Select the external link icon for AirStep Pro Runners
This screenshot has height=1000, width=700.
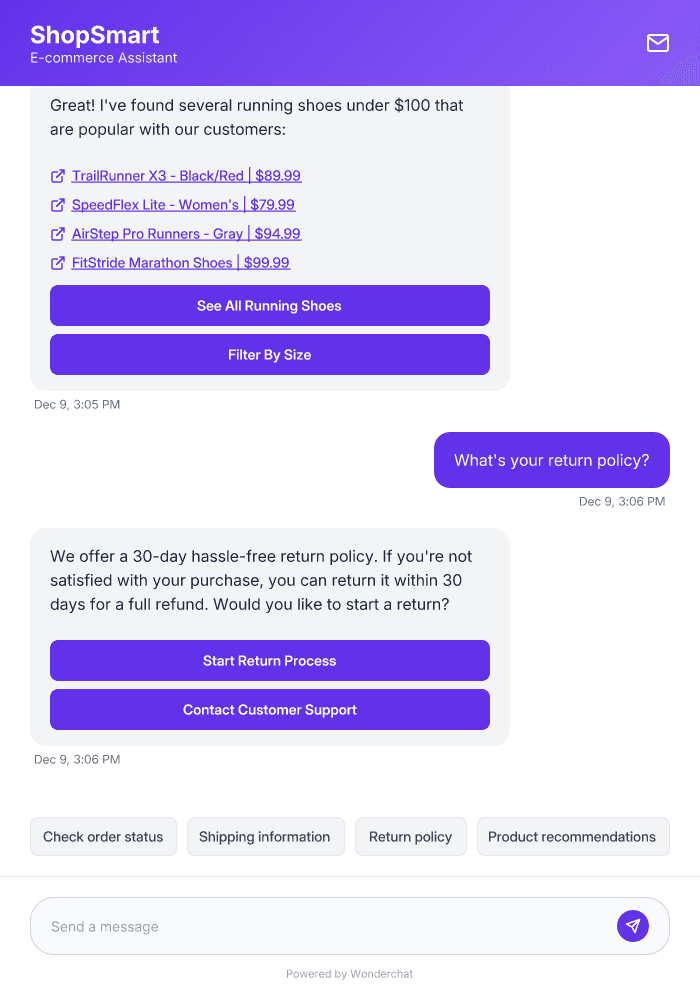pyautogui.click(x=57, y=233)
